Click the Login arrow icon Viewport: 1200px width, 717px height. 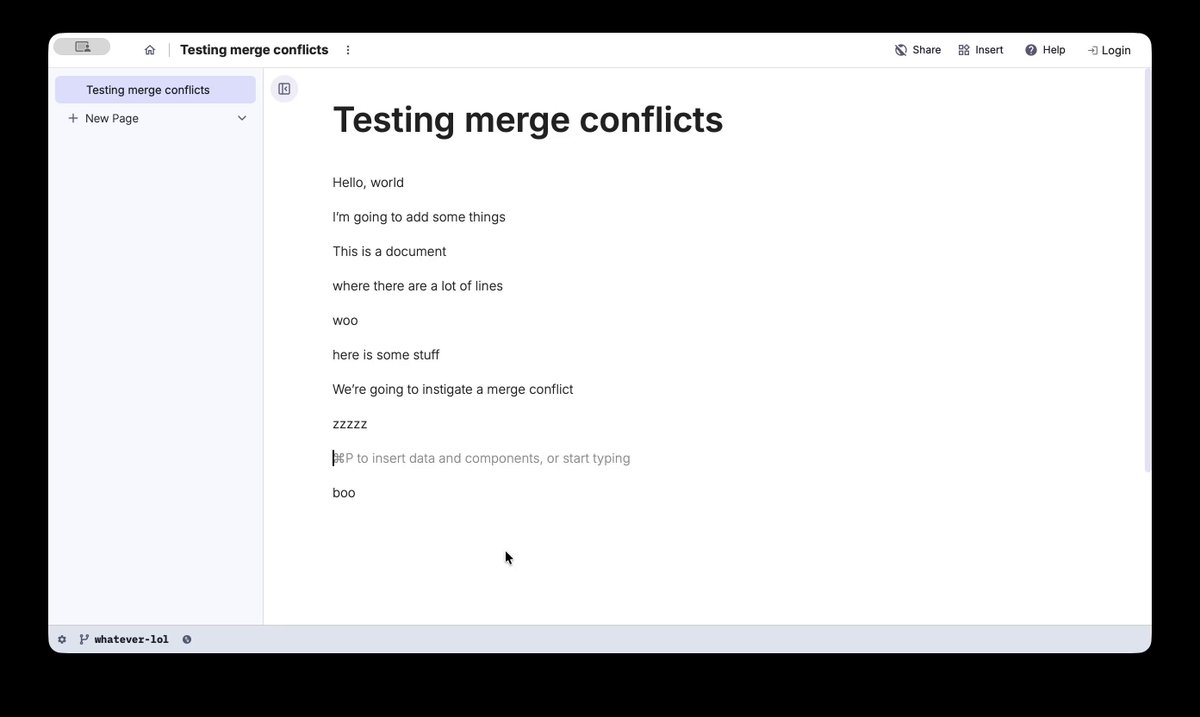(x=1093, y=50)
